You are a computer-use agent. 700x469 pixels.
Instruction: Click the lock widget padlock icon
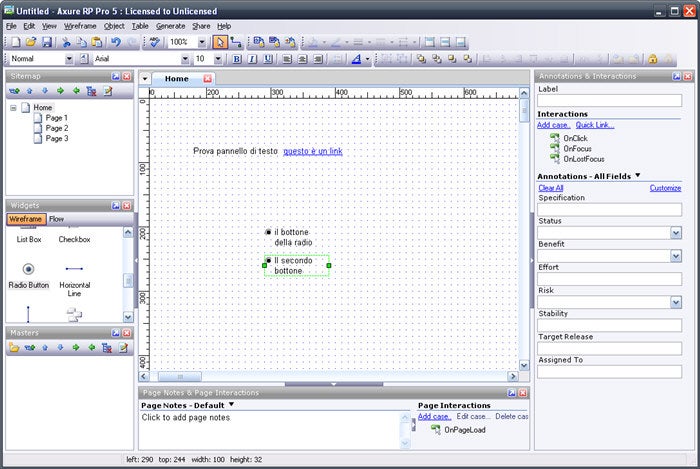(653, 59)
